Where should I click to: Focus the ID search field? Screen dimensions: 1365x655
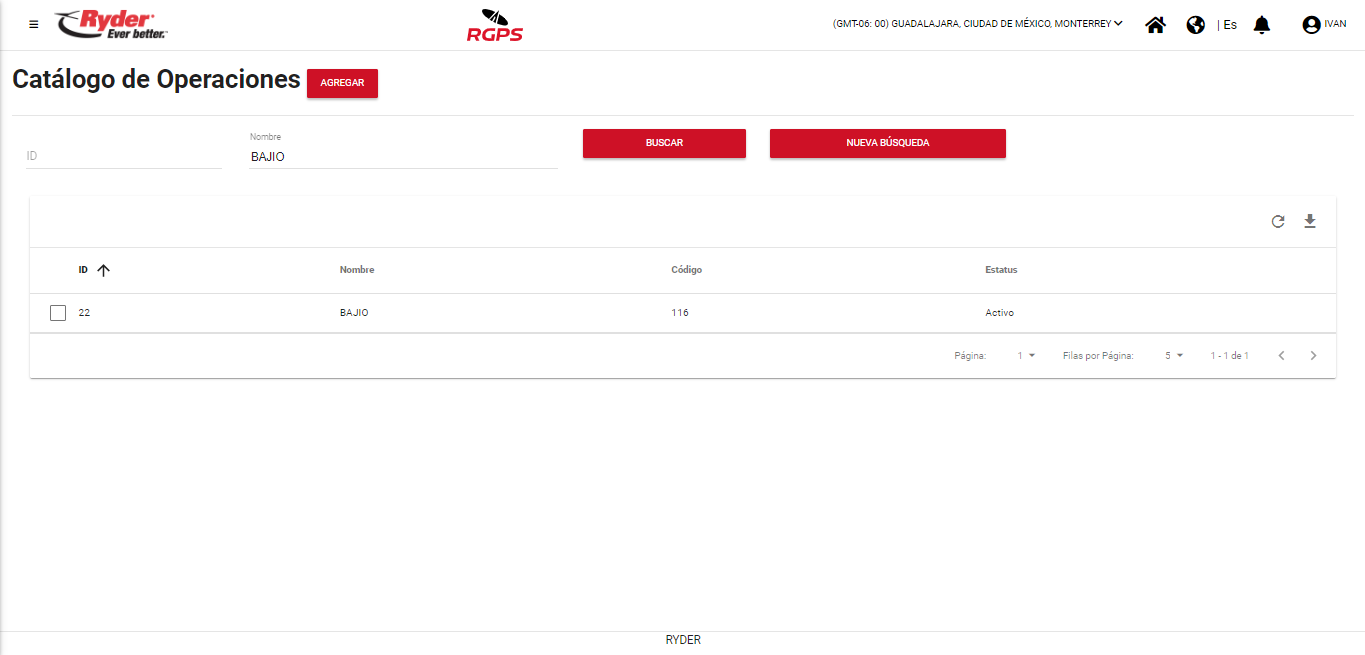tap(123, 157)
